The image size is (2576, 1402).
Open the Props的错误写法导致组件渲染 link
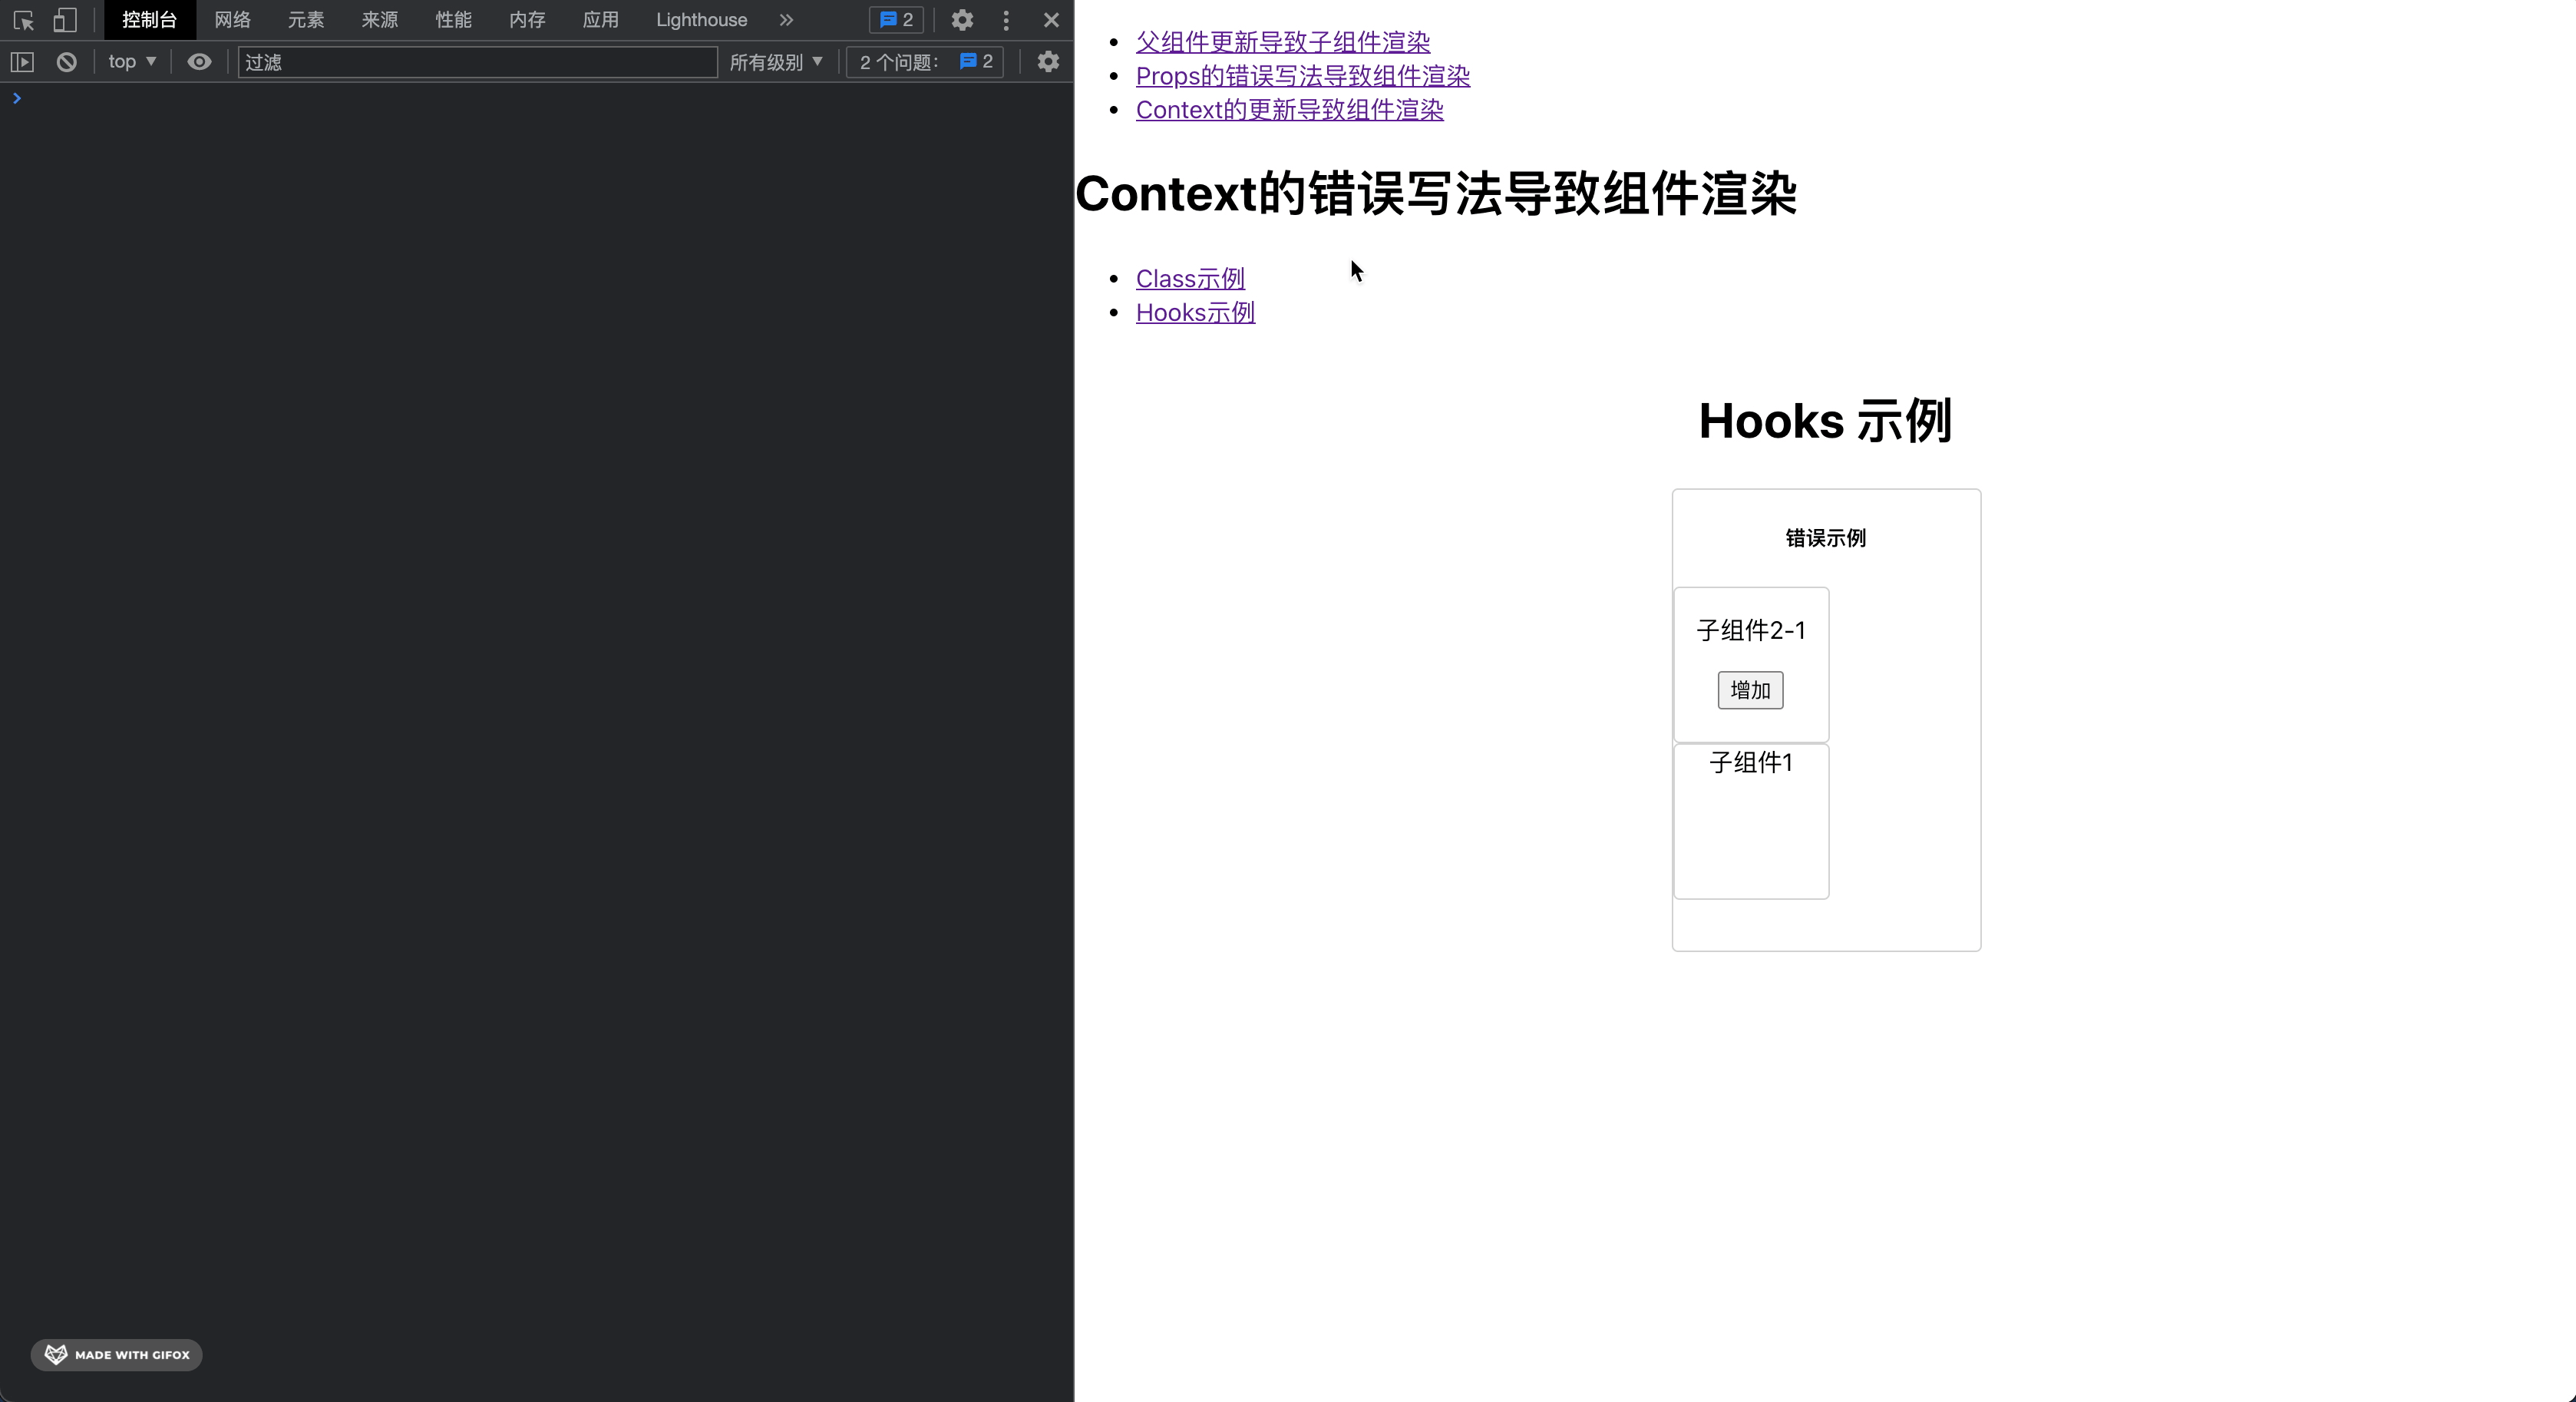1302,76
